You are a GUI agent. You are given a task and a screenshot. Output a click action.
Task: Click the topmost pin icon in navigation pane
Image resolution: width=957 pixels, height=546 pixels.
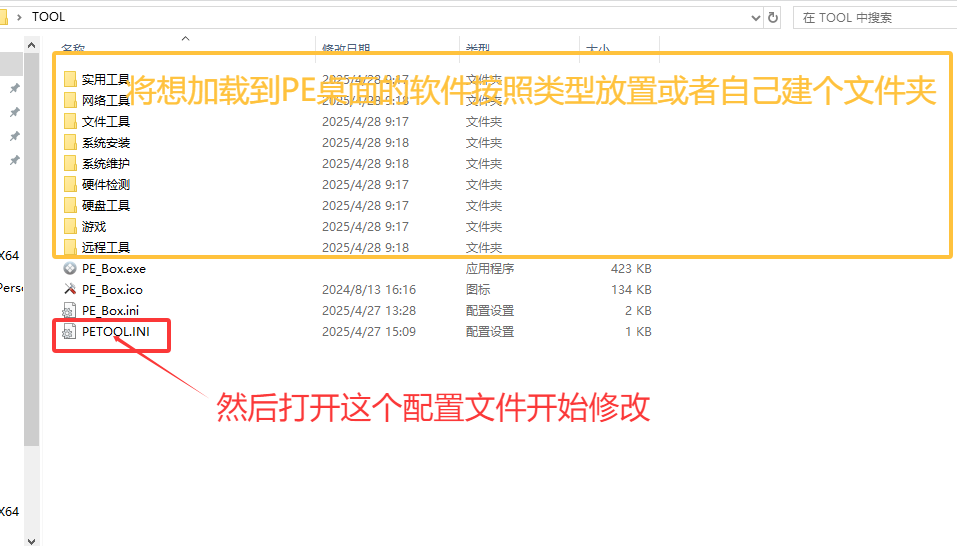(14, 89)
